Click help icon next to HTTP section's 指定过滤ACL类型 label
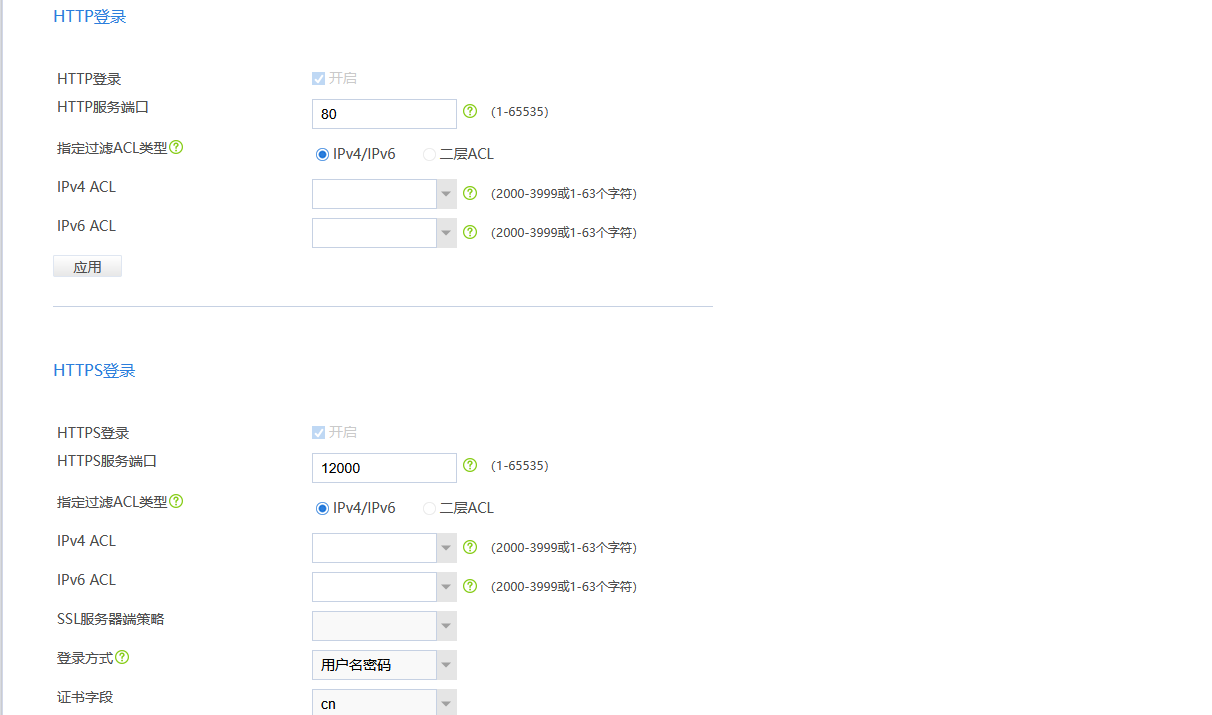 (x=176, y=147)
